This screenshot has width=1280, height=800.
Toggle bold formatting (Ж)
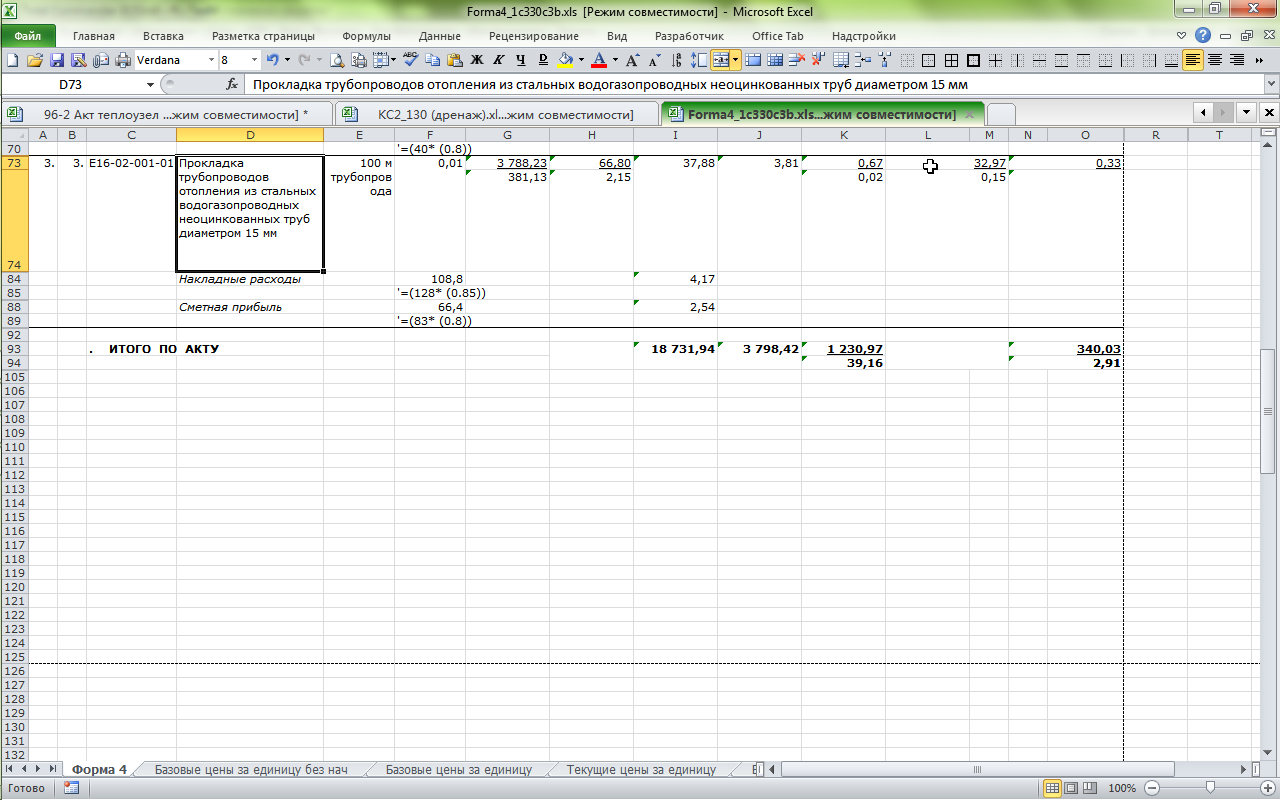click(476, 60)
